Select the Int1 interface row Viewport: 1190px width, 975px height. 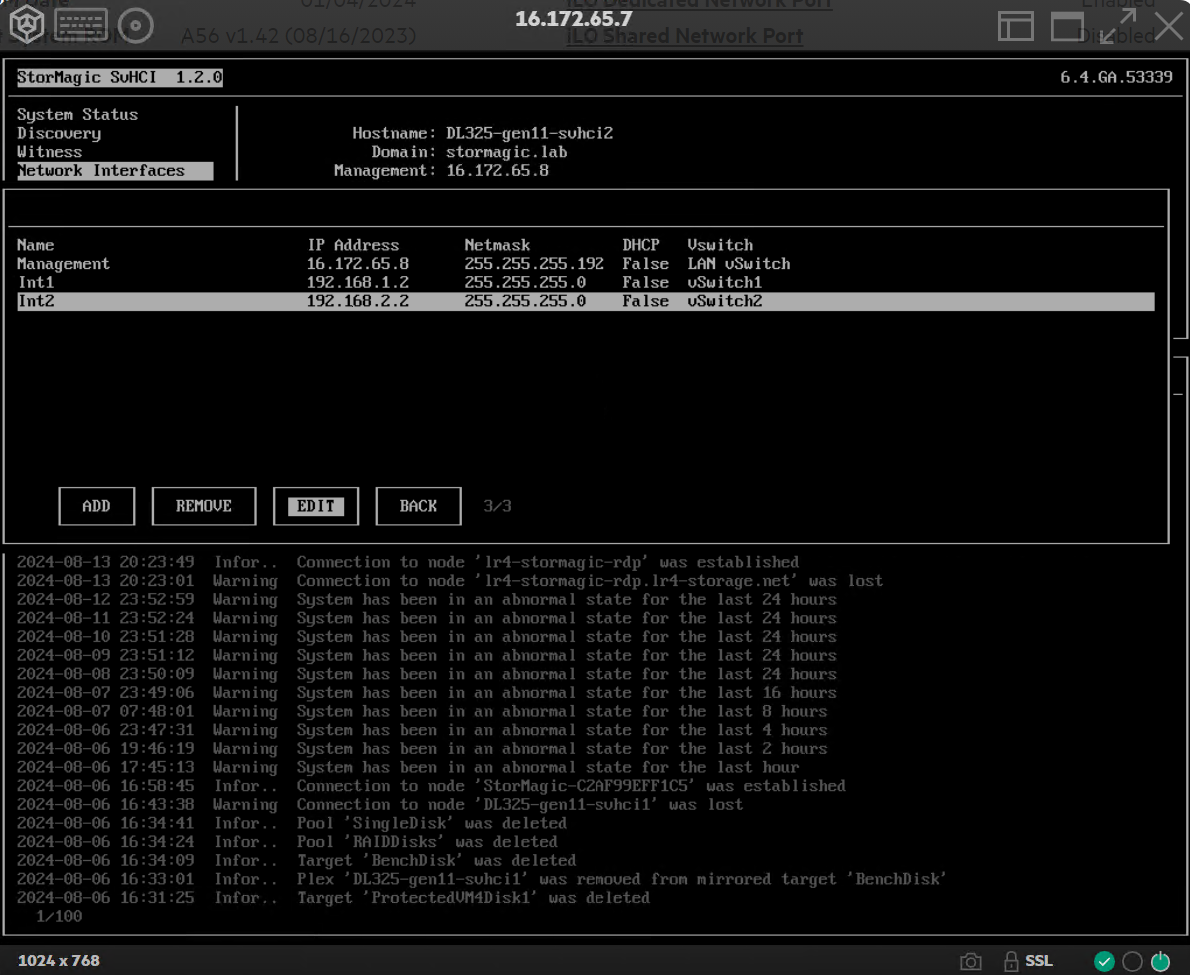point(585,282)
